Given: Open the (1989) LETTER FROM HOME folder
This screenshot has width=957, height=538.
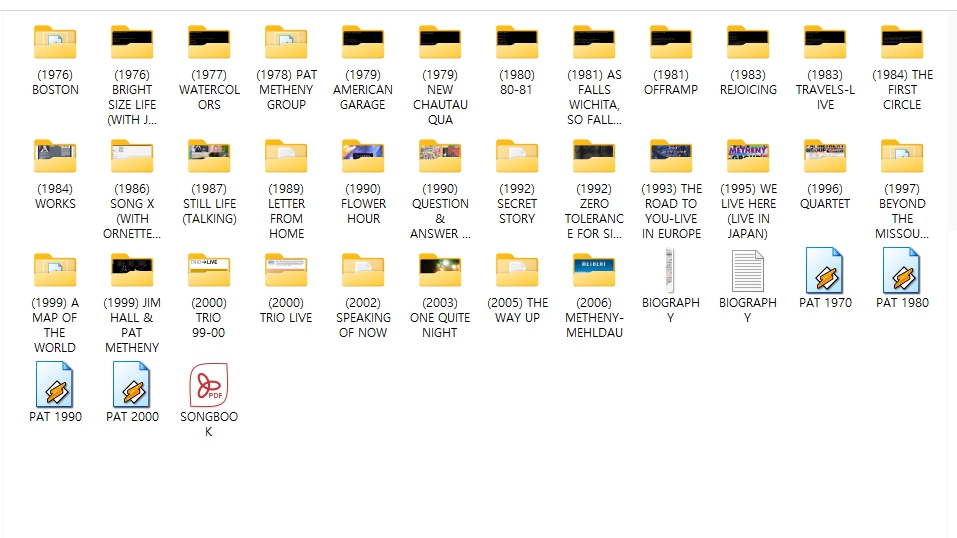Looking at the screenshot, I should tap(286, 157).
